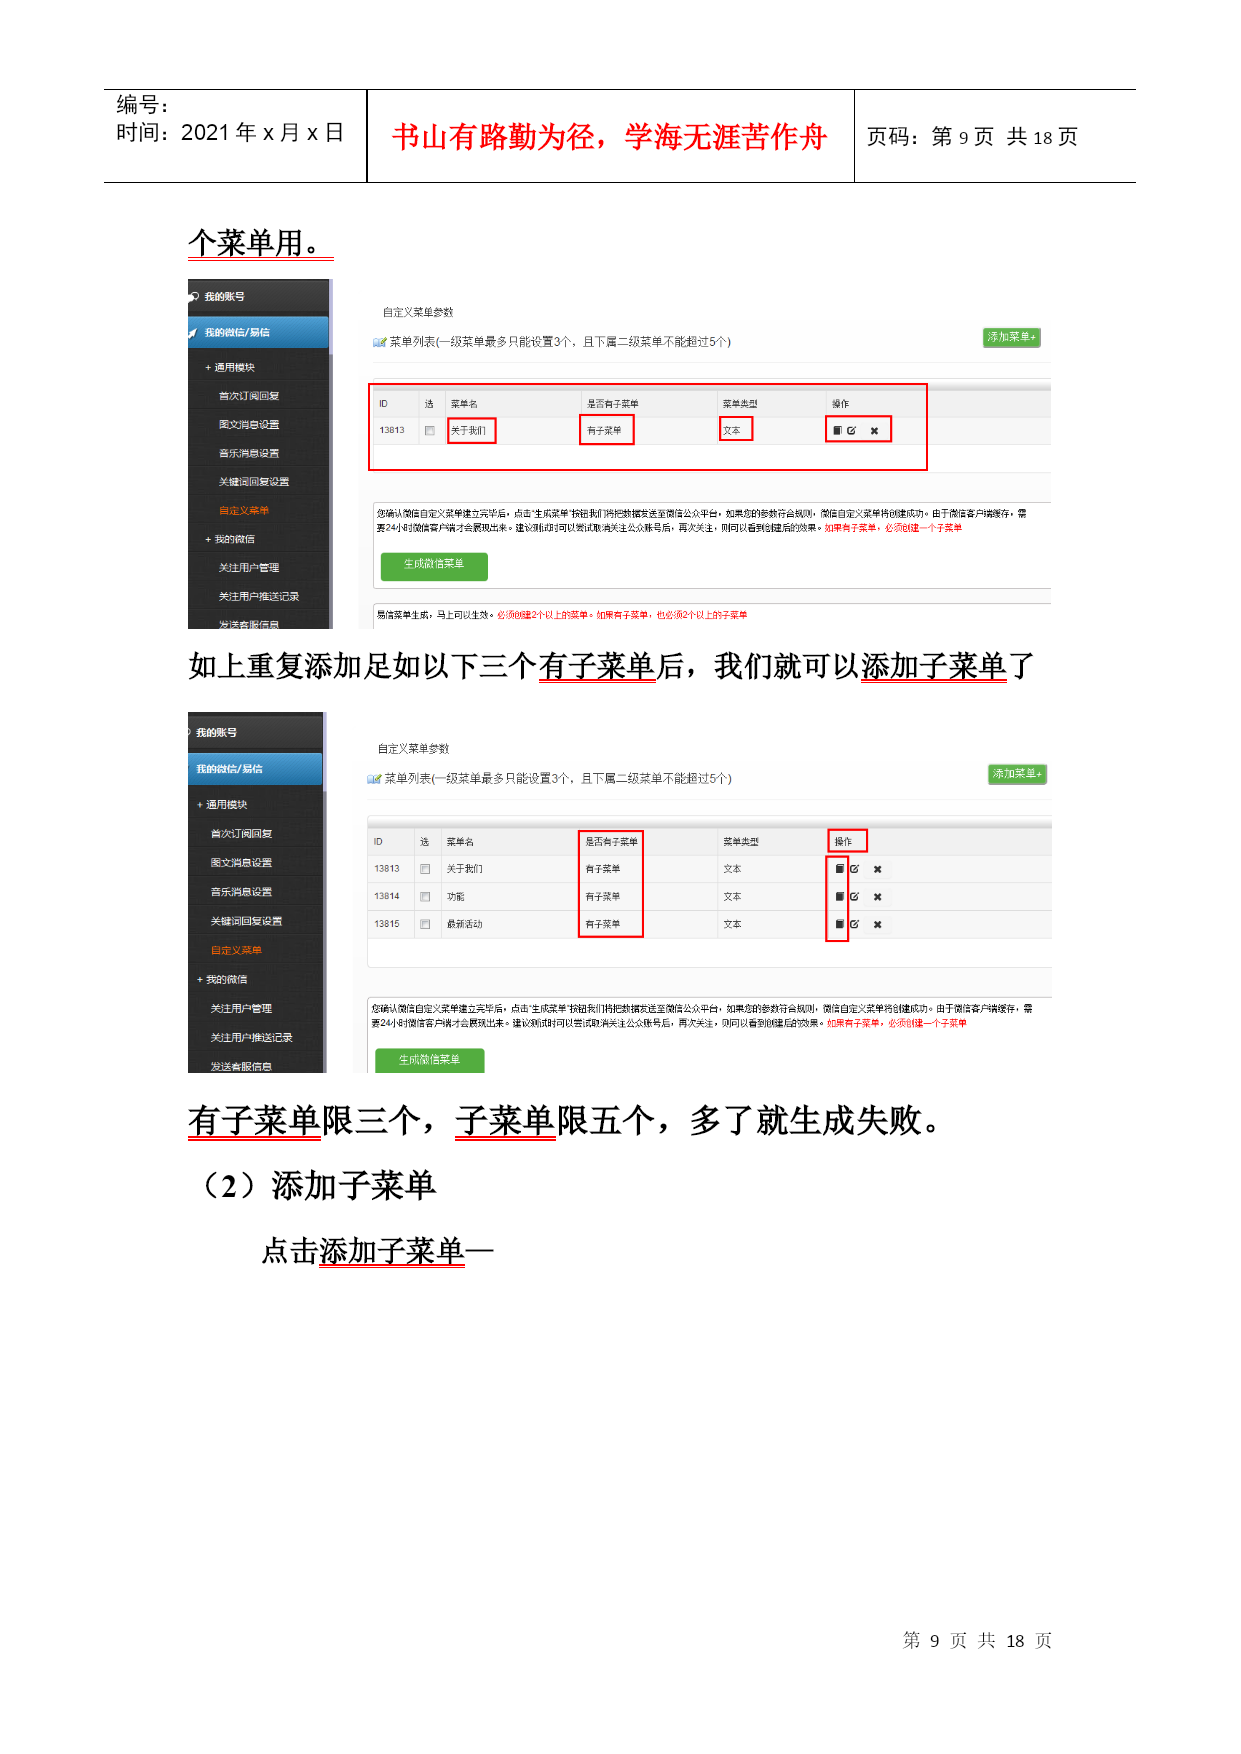Click the ID cell 13814
The width and height of the screenshot is (1241, 1754).
pyautogui.click(x=387, y=897)
